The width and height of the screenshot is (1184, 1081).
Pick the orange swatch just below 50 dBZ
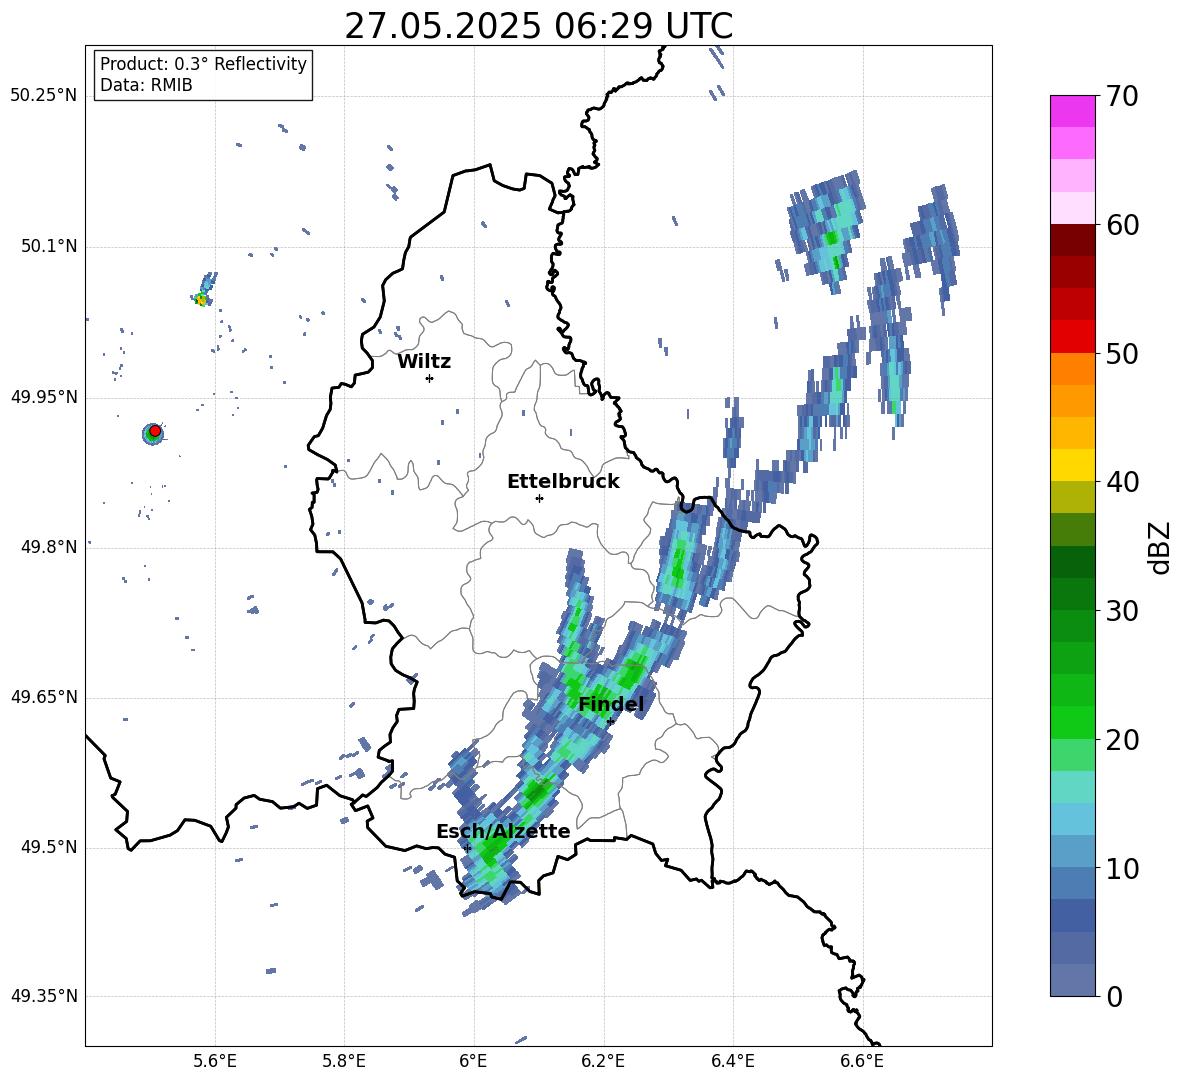pos(1072,369)
